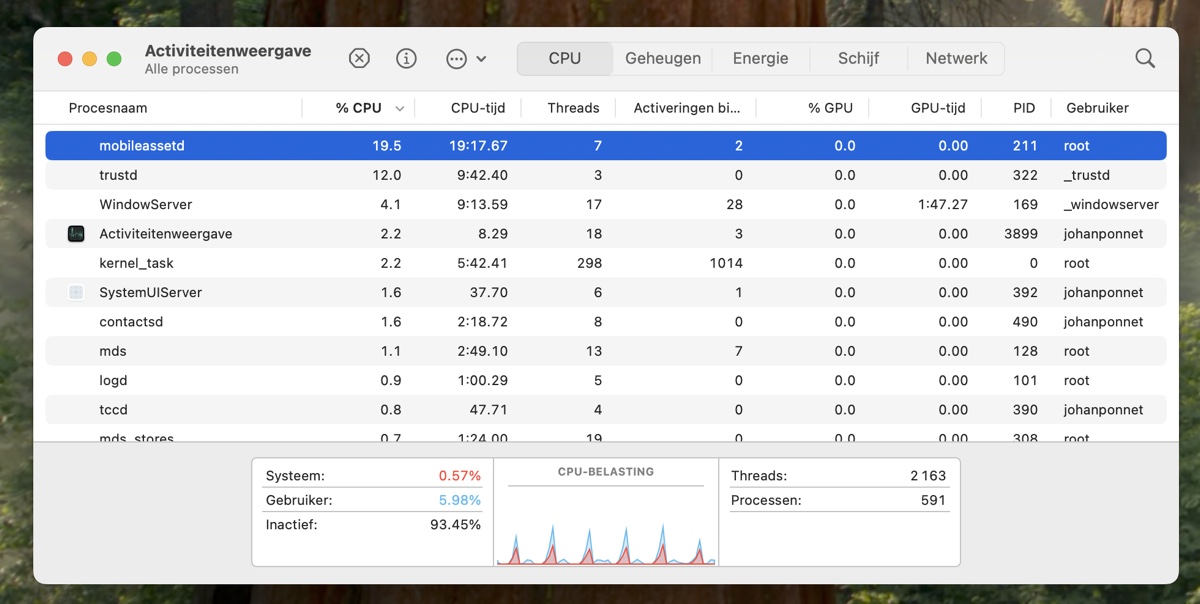Open the Schijf tab

coord(858,58)
